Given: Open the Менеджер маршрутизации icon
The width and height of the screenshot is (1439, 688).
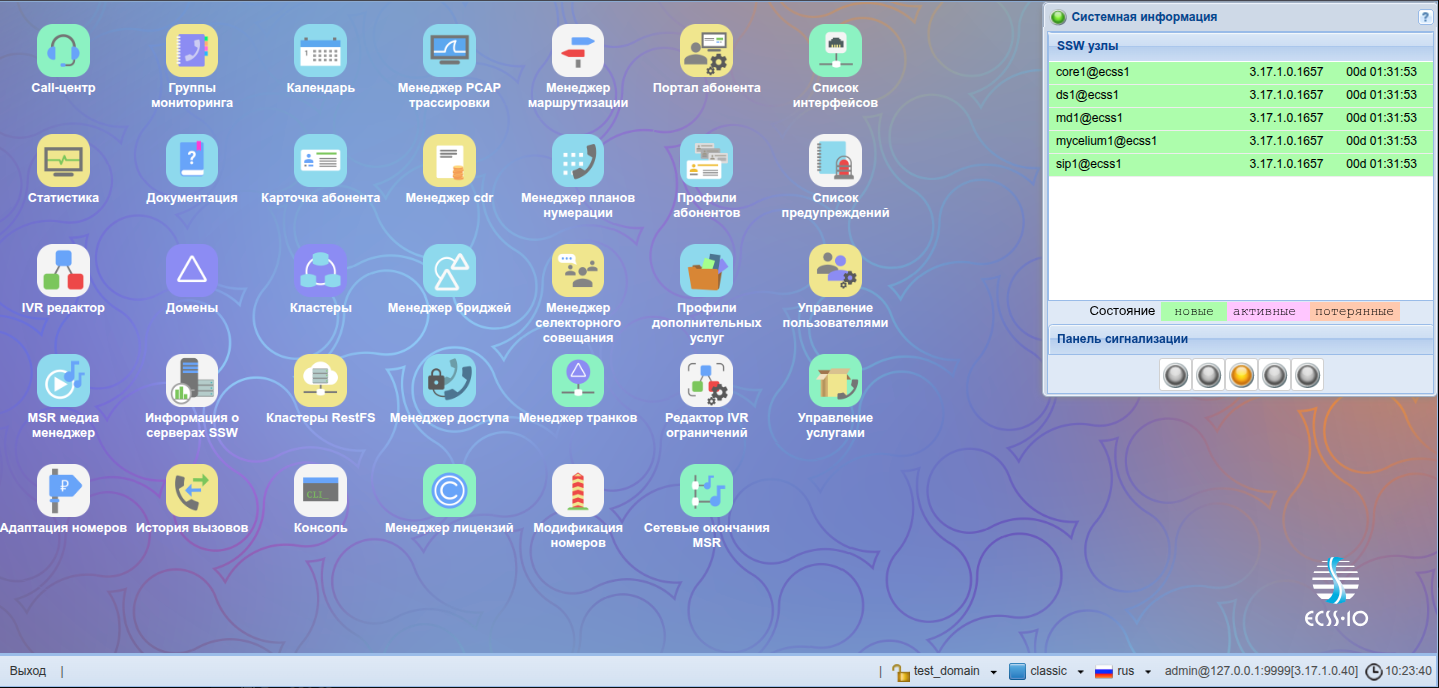Looking at the screenshot, I should click(578, 51).
